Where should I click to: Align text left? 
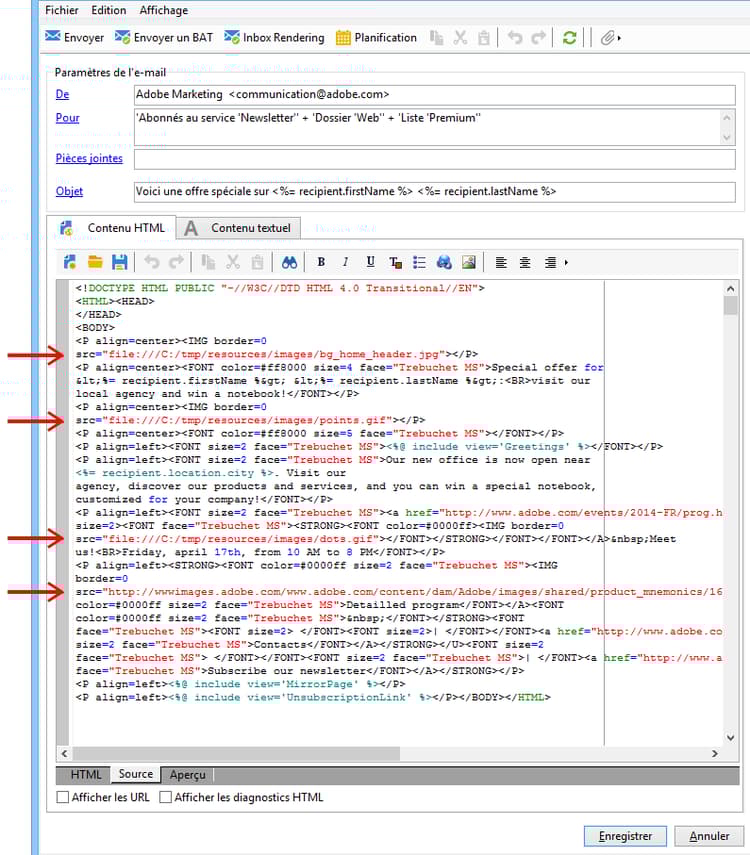501,262
